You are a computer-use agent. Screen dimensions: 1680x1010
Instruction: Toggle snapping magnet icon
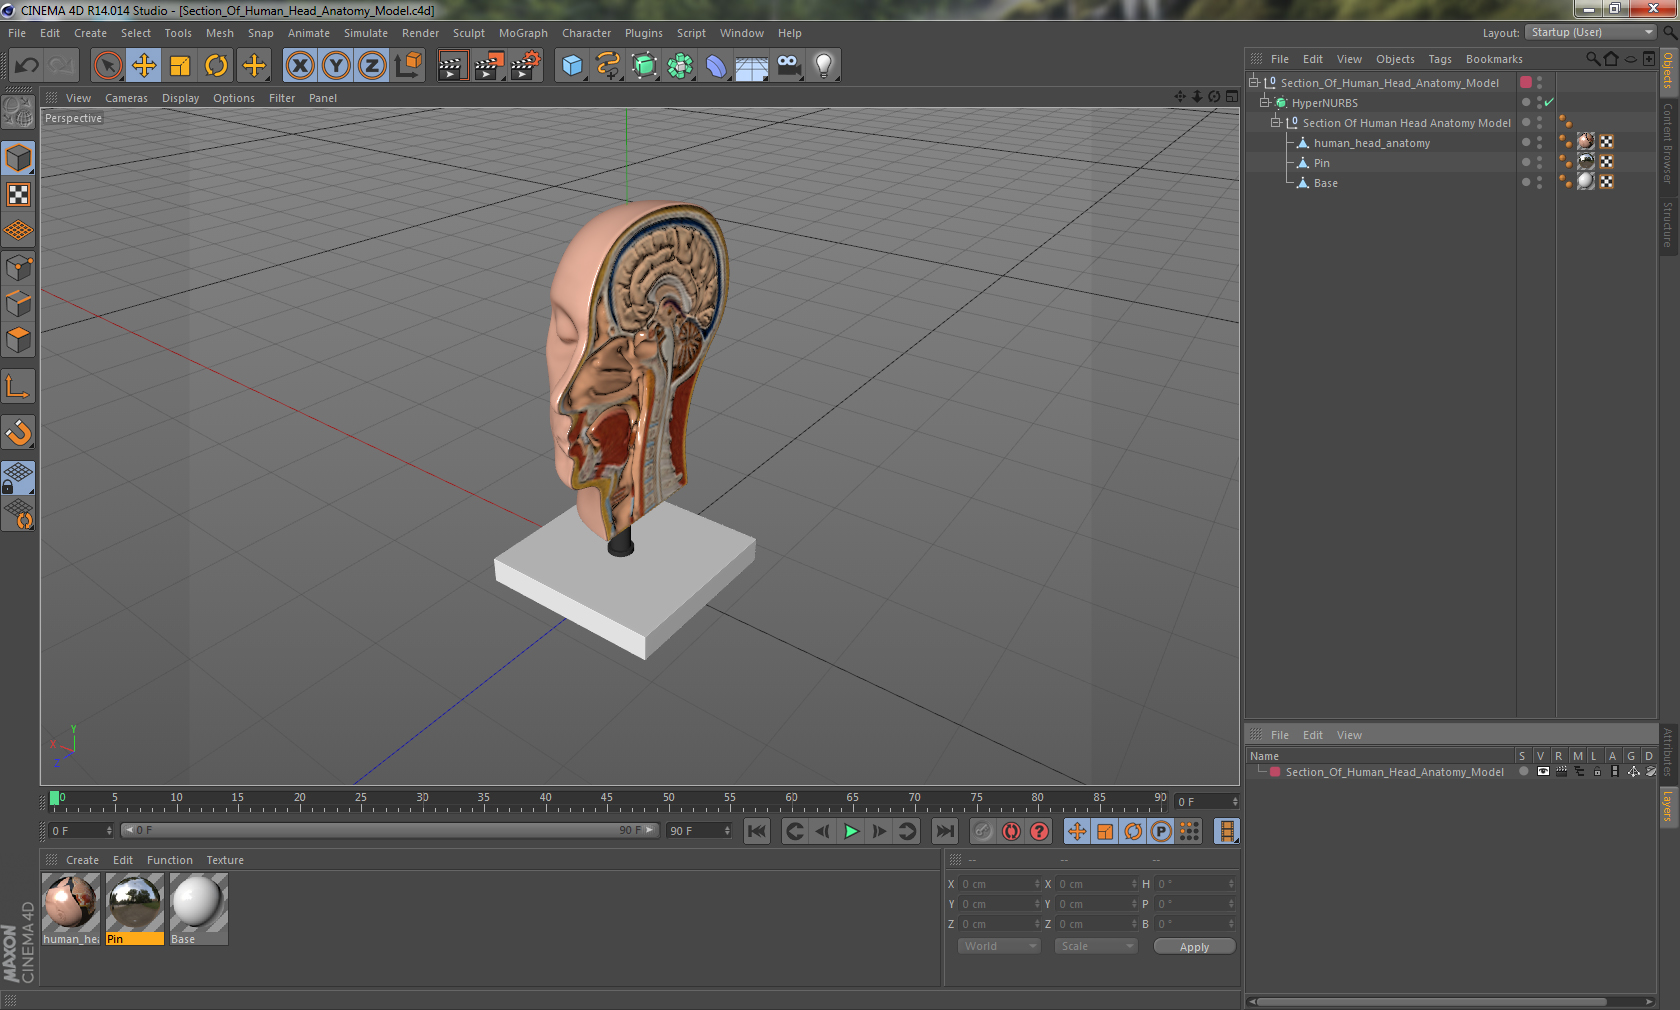18,433
